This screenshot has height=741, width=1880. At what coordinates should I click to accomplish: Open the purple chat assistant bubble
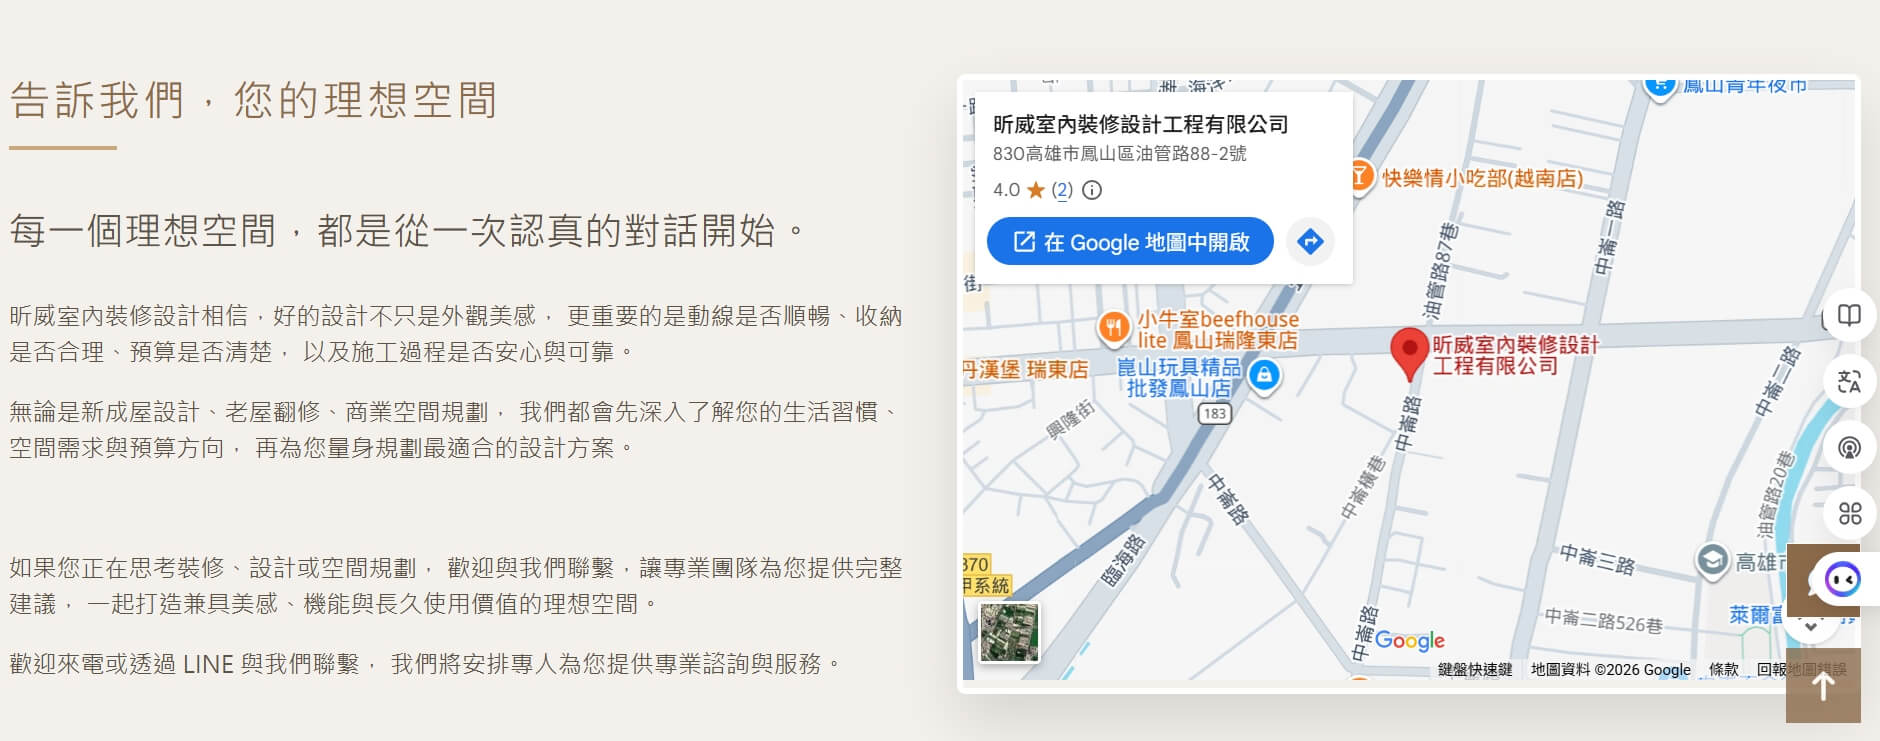tap(1841, 579)
